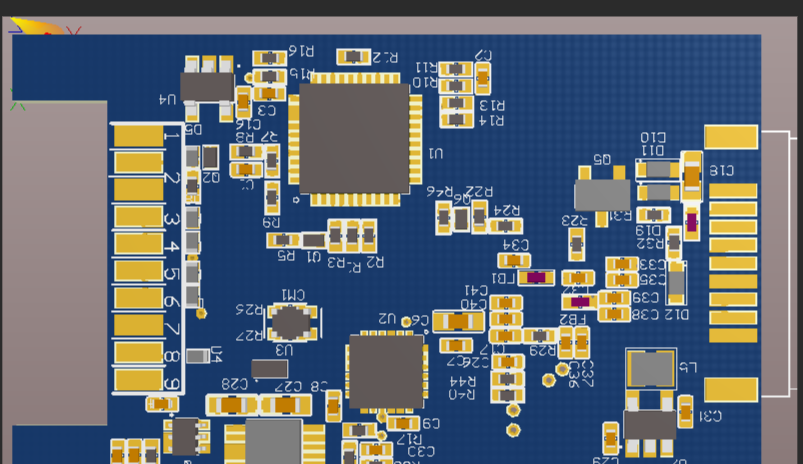Click pad 5 of the left connector
The height and width of the screenshot is (464, 803).
pos(138,271)
